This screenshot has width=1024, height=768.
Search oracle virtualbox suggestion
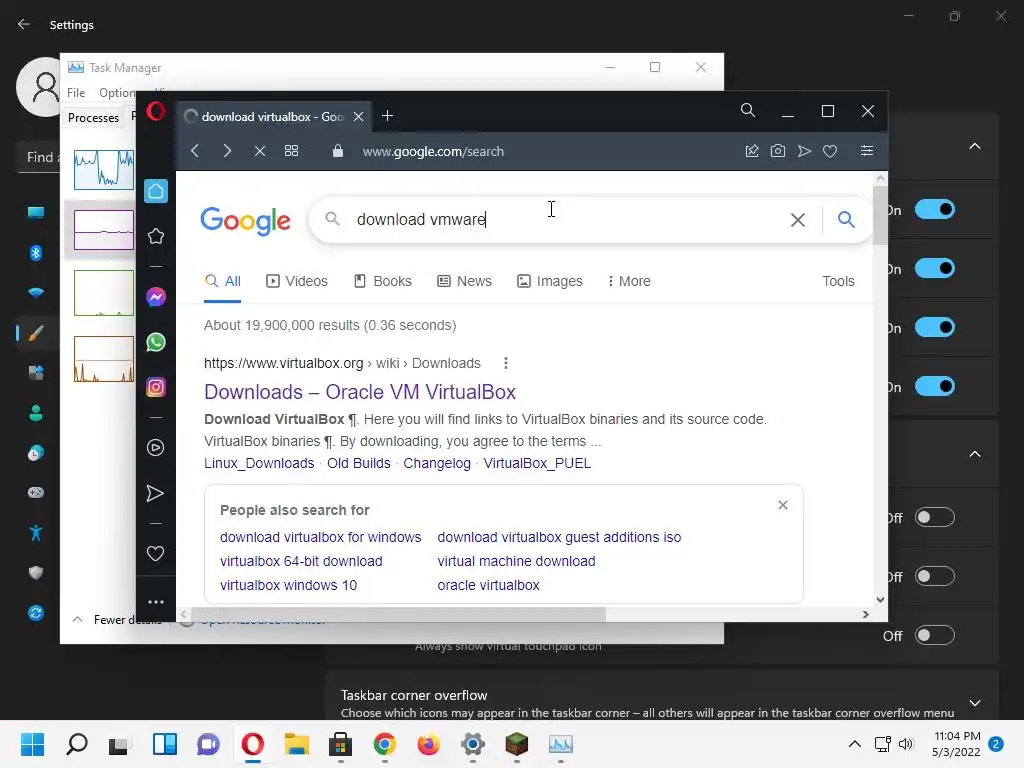tap(488, 585)
